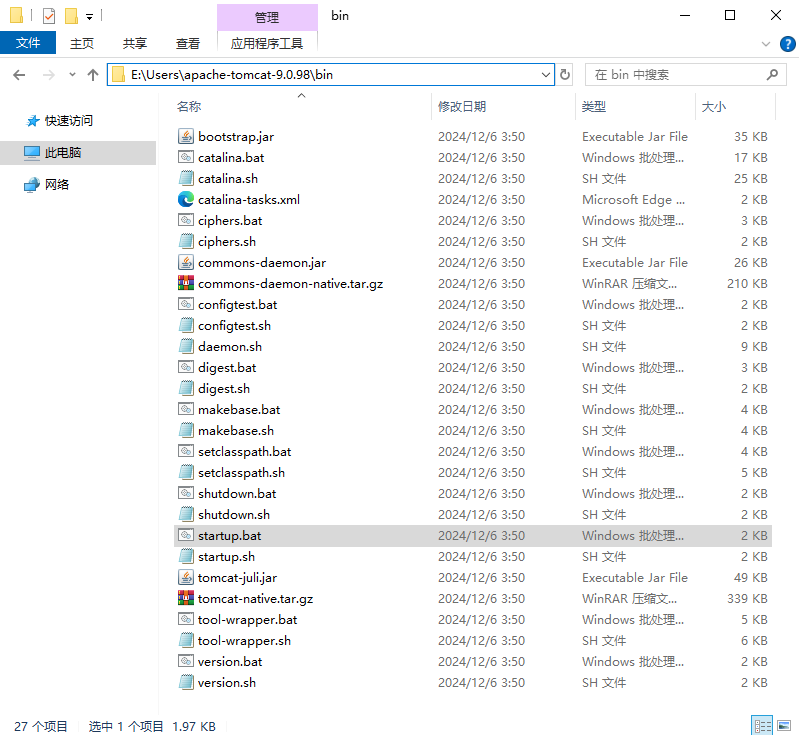Click the catalina.sh file icon
This screenshot has width=799, height=735.
pos(185,178)
